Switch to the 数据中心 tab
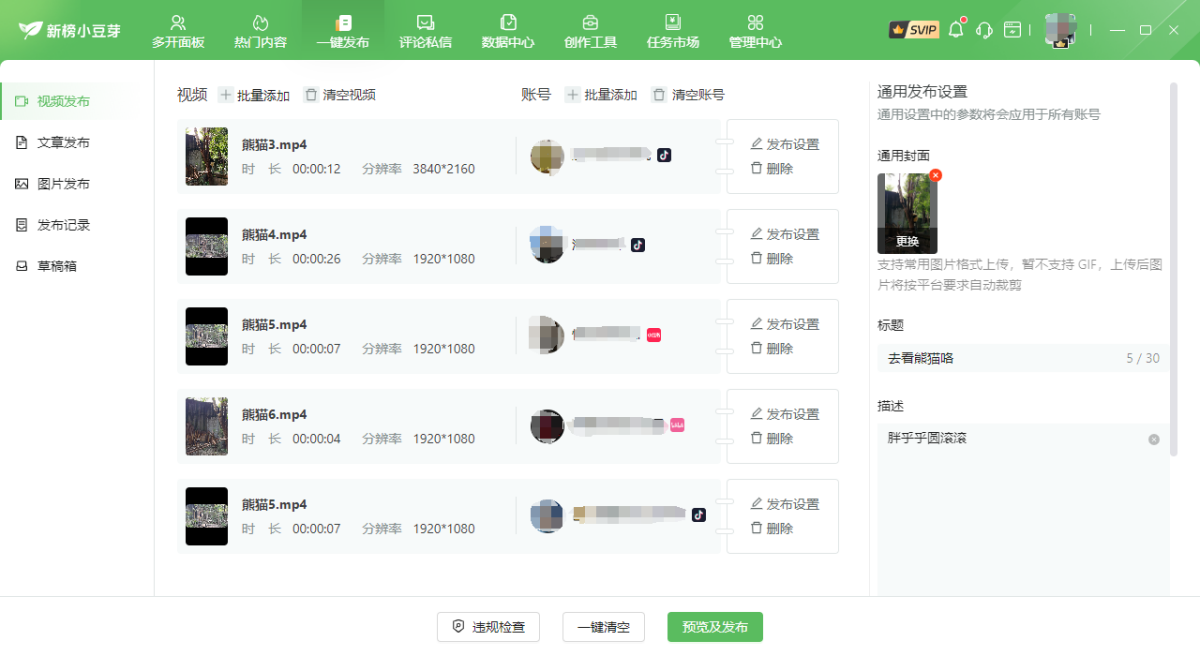 click(507, 31)
